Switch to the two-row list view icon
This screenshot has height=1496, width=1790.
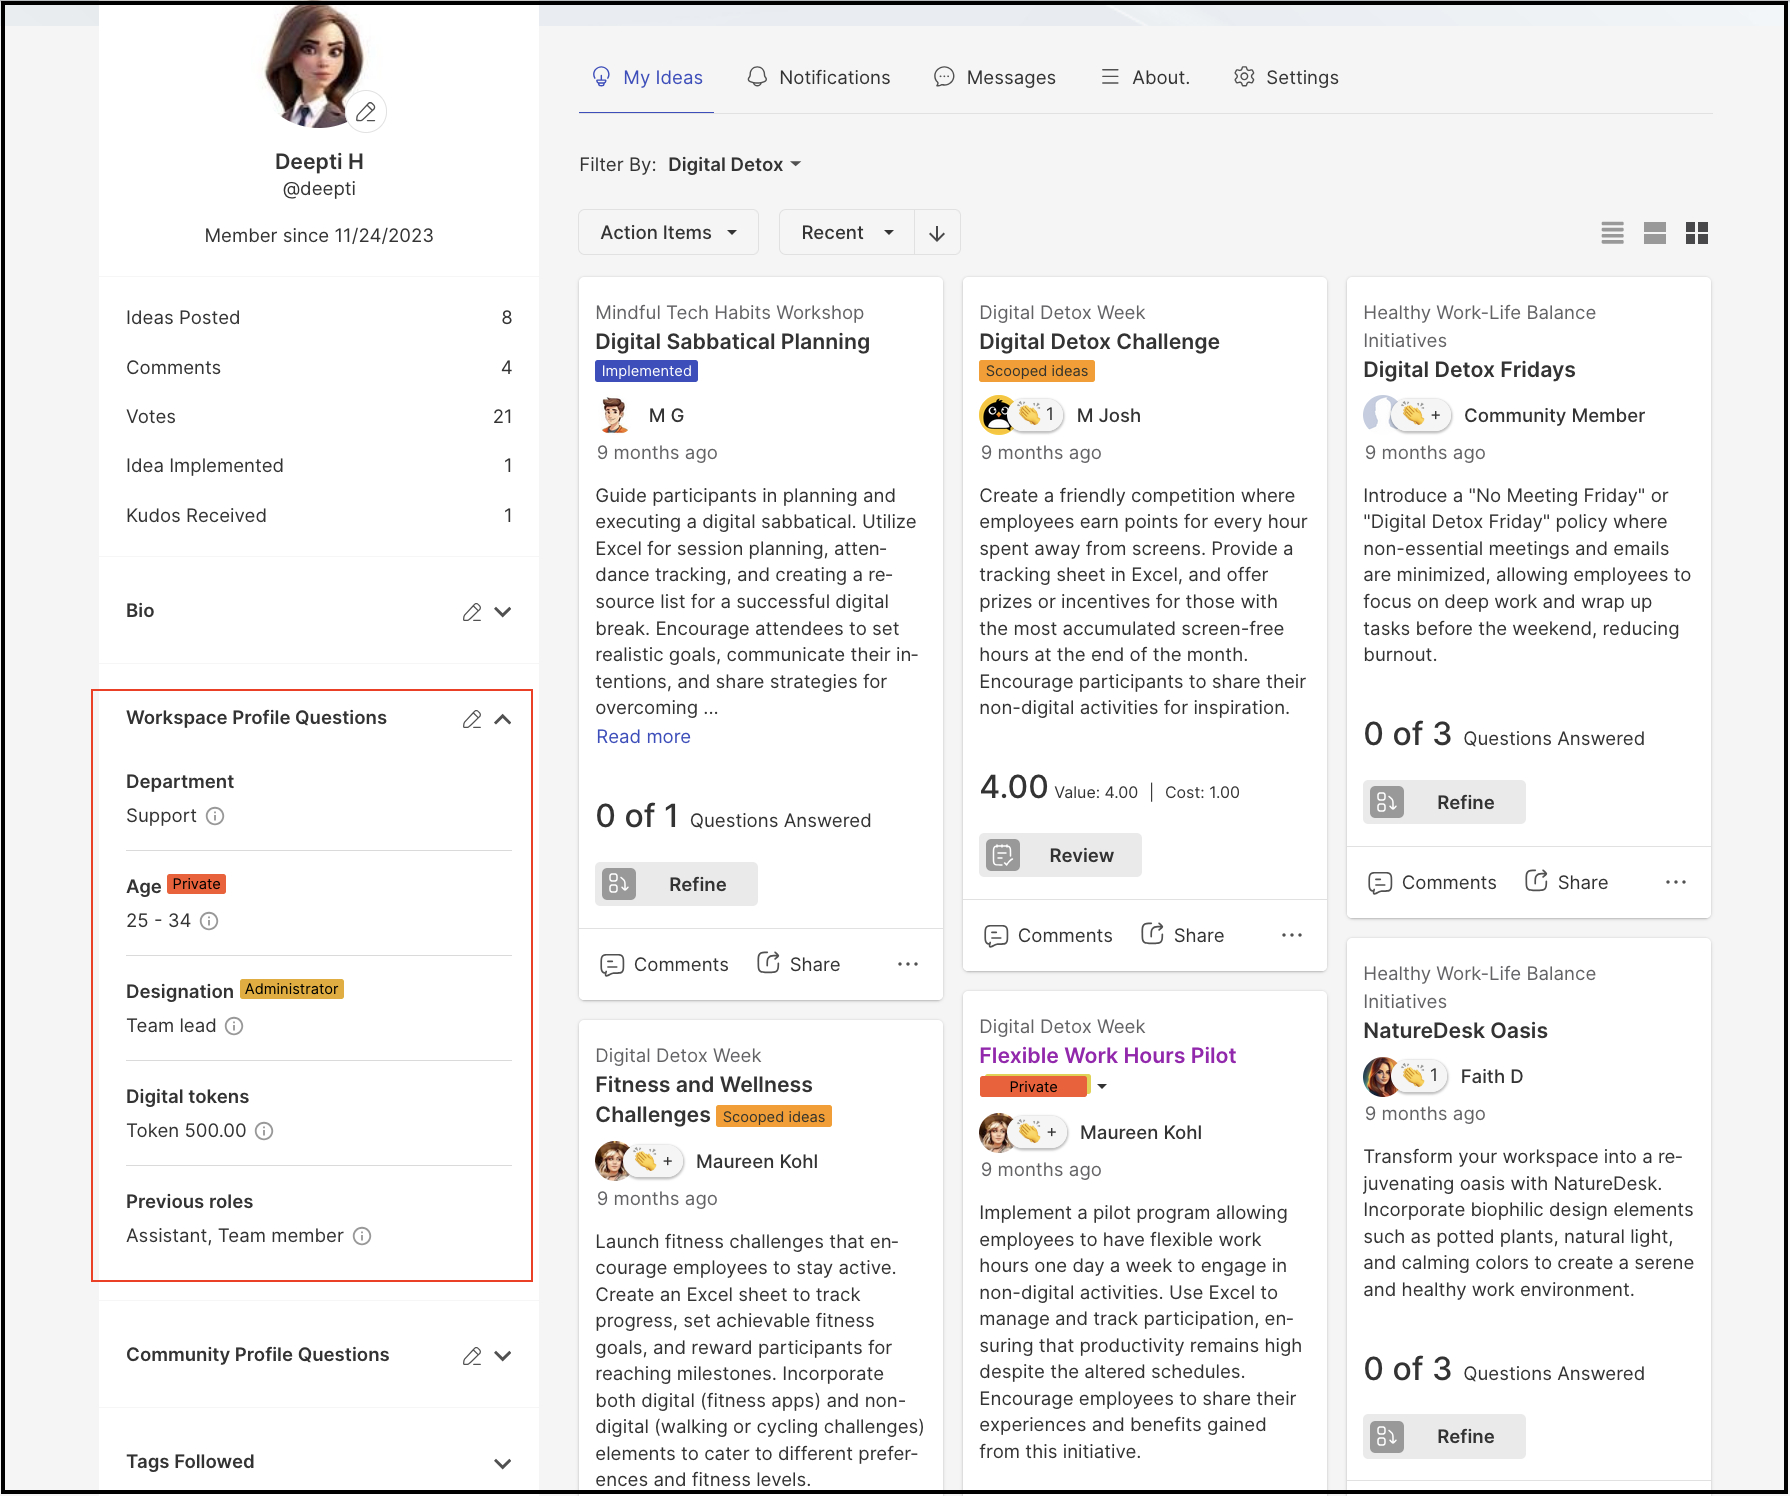tap(1655, 233)
